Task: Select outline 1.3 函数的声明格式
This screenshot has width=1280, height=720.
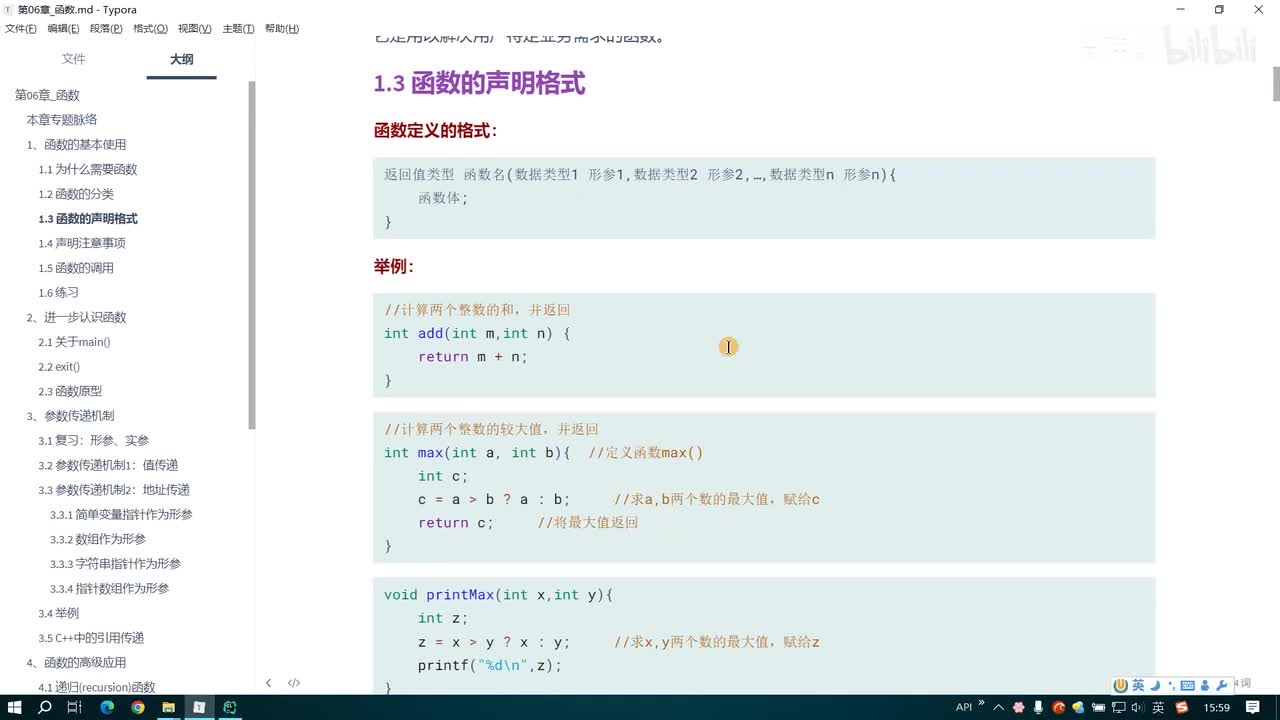Action: 88,219
